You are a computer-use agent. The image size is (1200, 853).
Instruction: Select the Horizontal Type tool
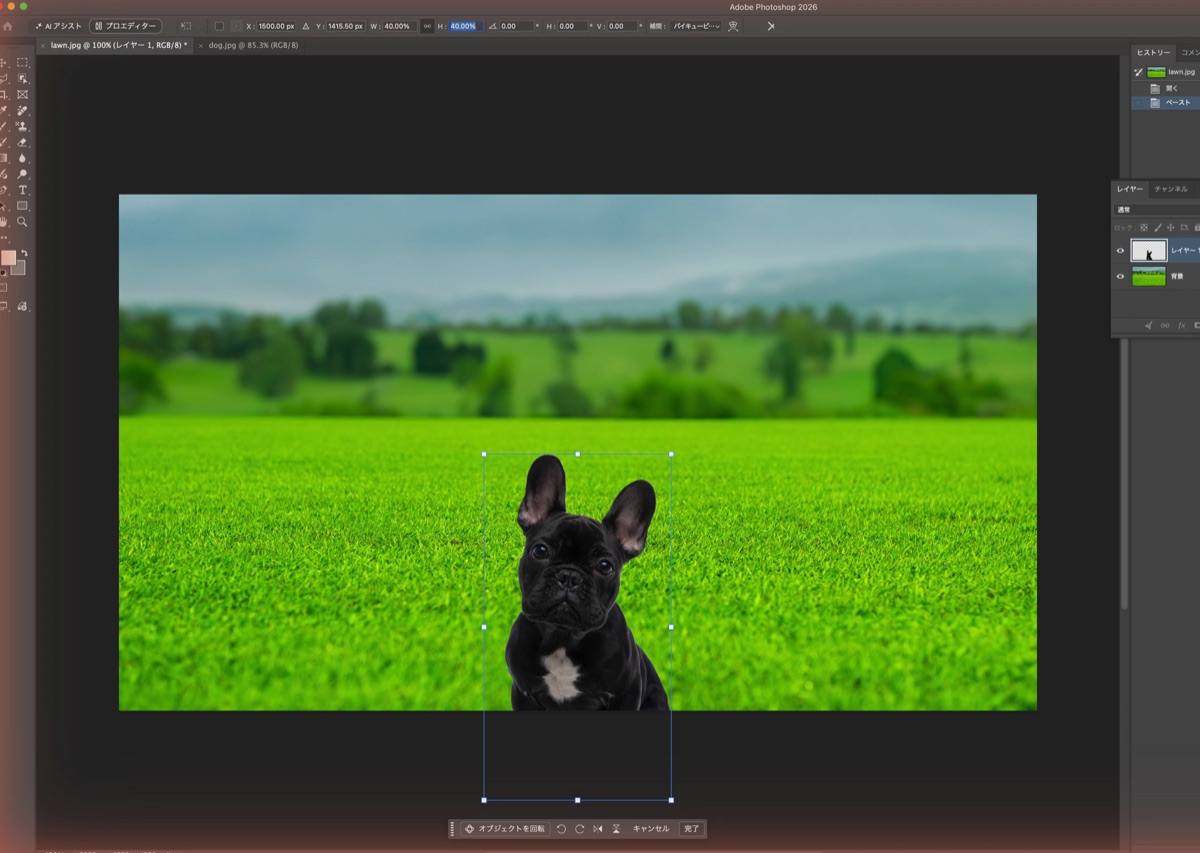22,190
